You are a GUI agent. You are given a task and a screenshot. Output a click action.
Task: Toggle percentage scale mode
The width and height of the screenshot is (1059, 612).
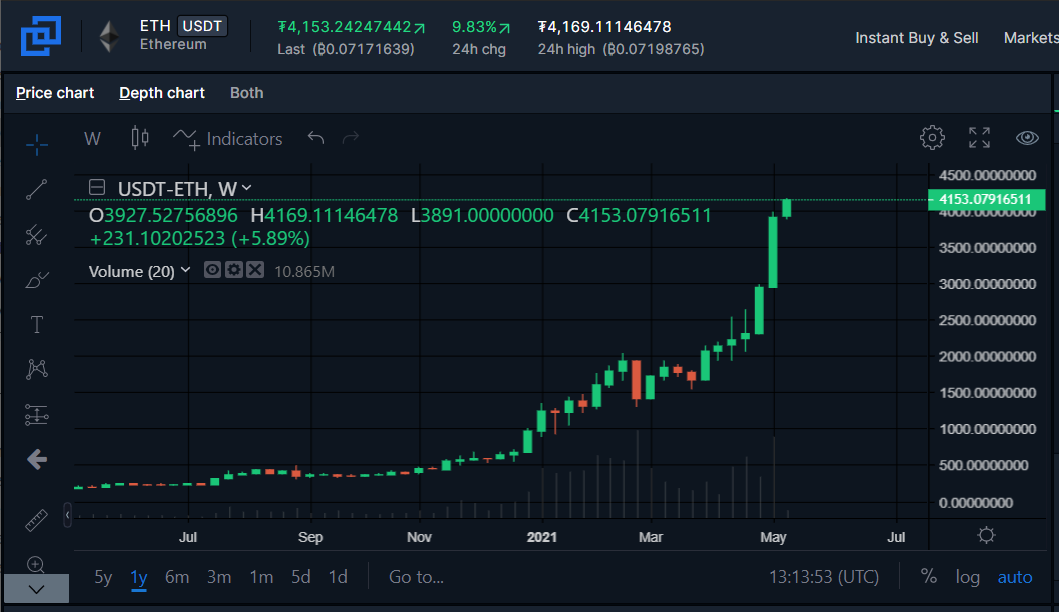pyautogui.click(x=929, y=576)
